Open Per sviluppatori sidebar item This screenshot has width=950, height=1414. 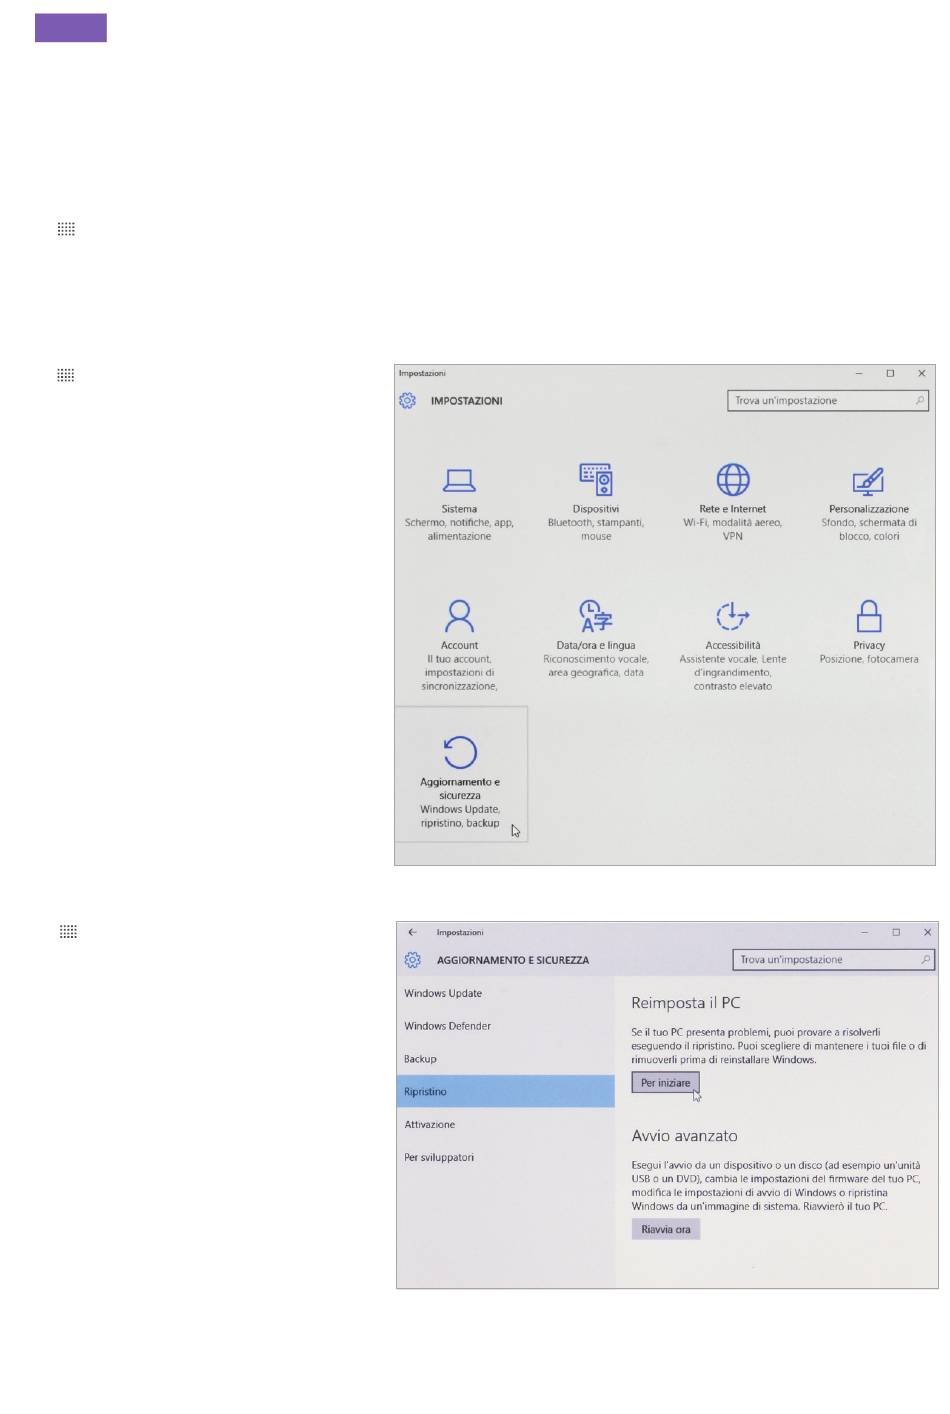(439, 1158)
